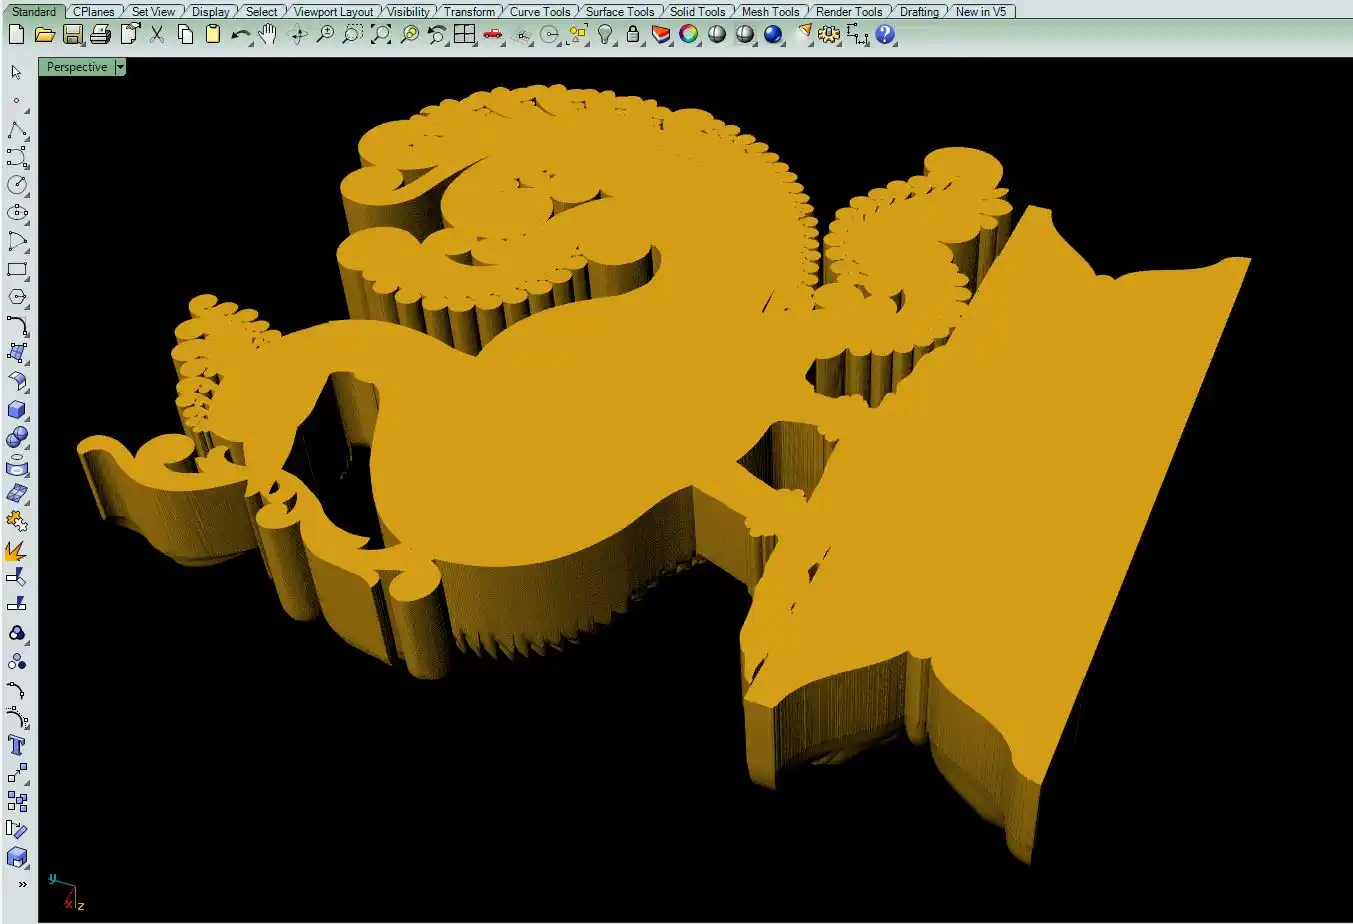
Task: Toggle the lock objects padlock icon
Action: coord(633,35)
